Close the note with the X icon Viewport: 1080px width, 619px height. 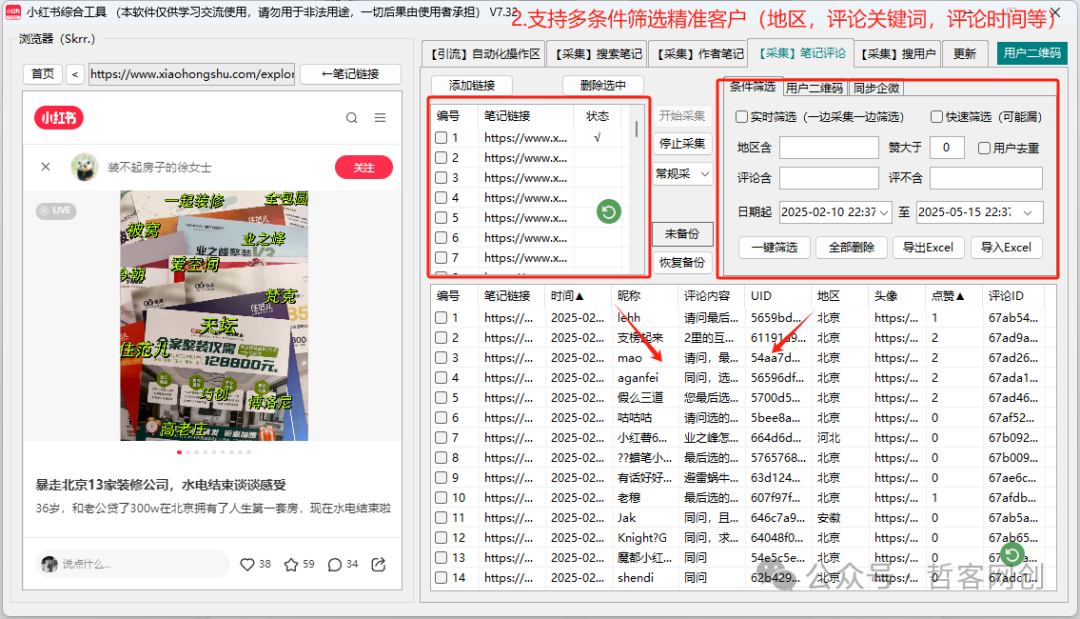[45, 167]
